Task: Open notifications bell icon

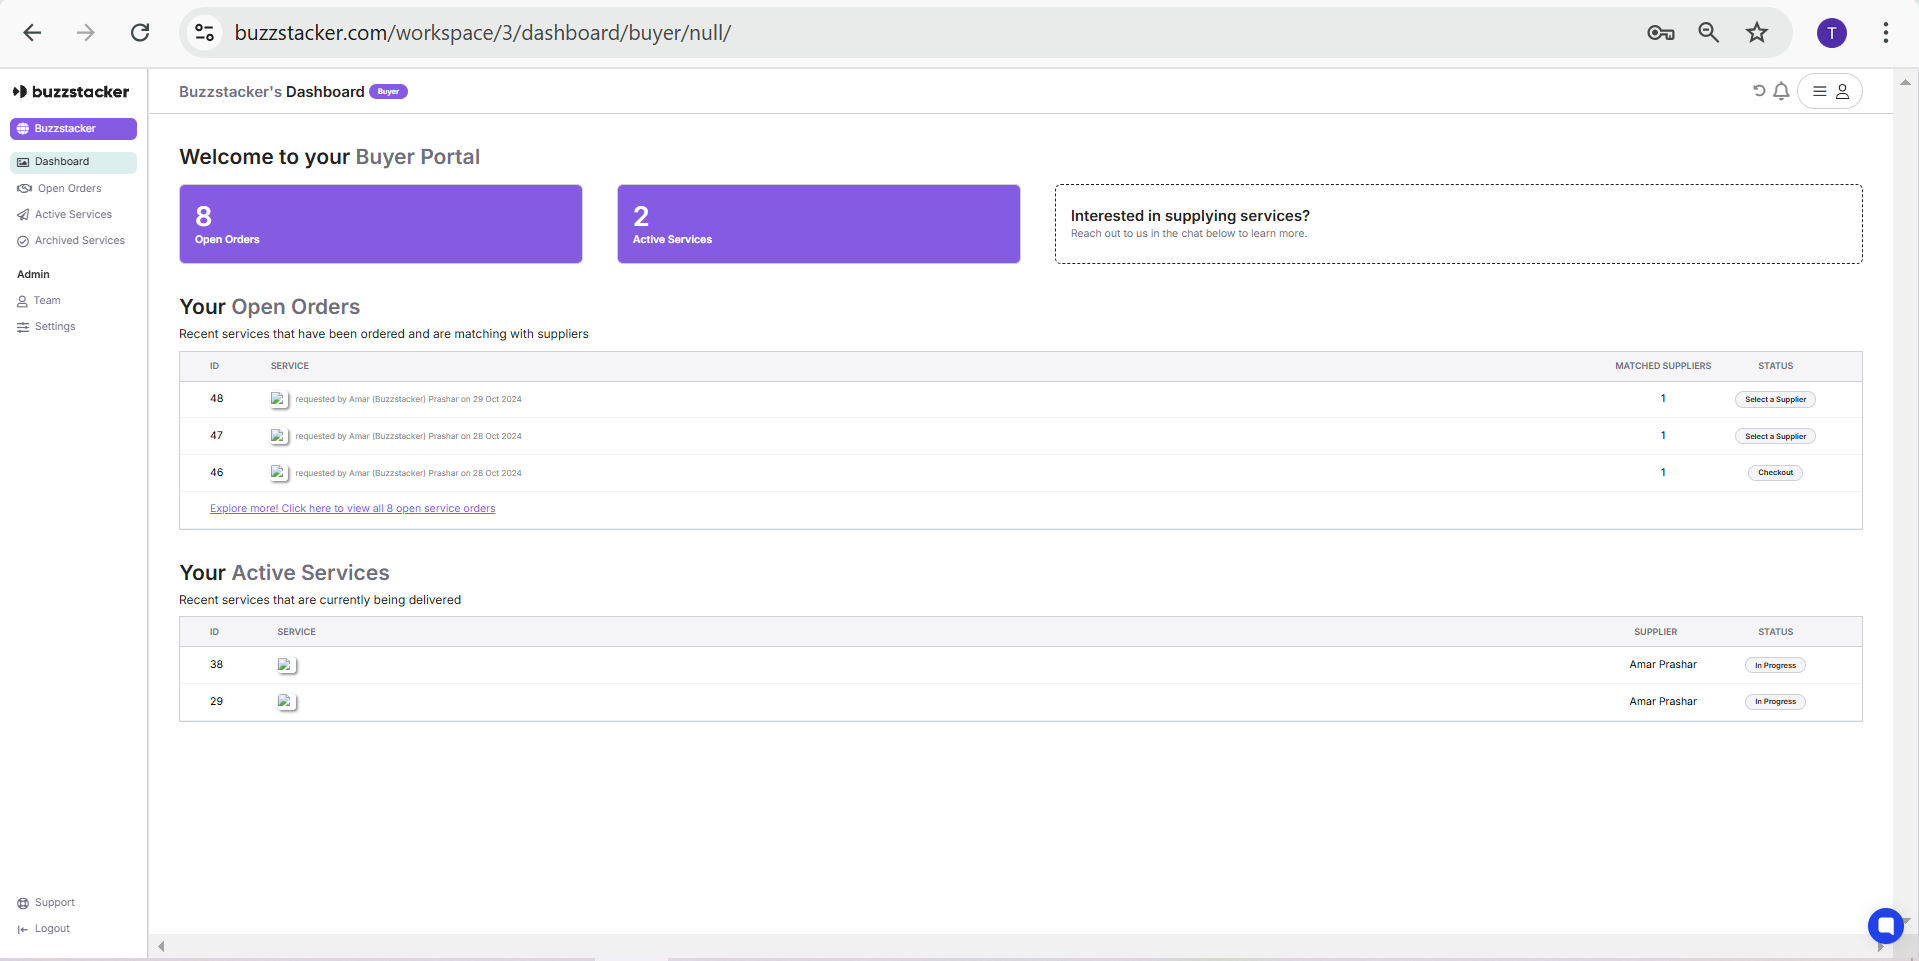Action: [1781, 91]
